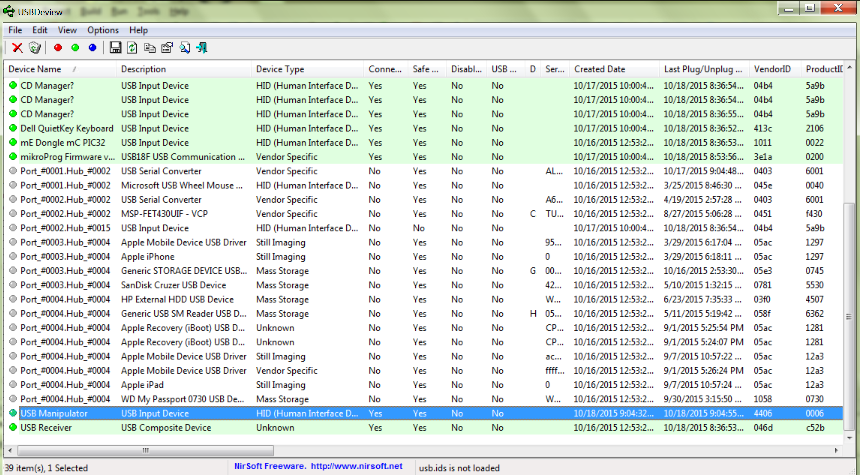Open the Properties toolbar icon
Screen dimensions: 860x475
(x=167, y=48)
